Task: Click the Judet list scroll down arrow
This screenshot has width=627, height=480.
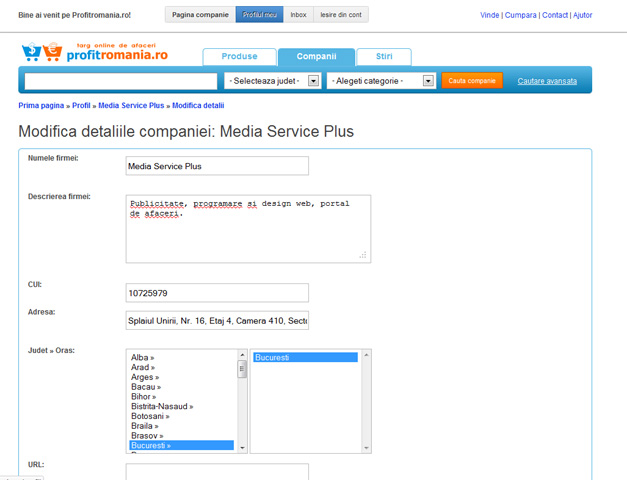Action: [x=242, y=448]
